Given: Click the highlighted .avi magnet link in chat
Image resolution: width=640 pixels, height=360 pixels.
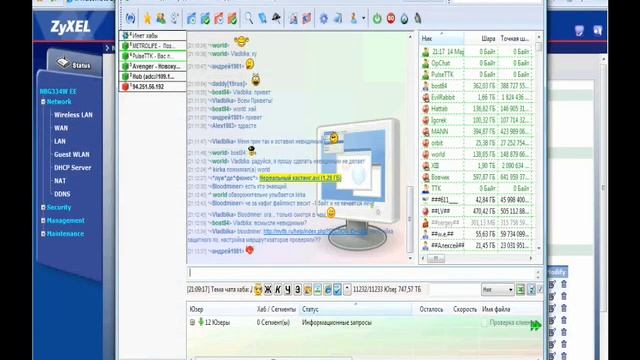Looking at the screenshot, I should click(x=300, y=178).
